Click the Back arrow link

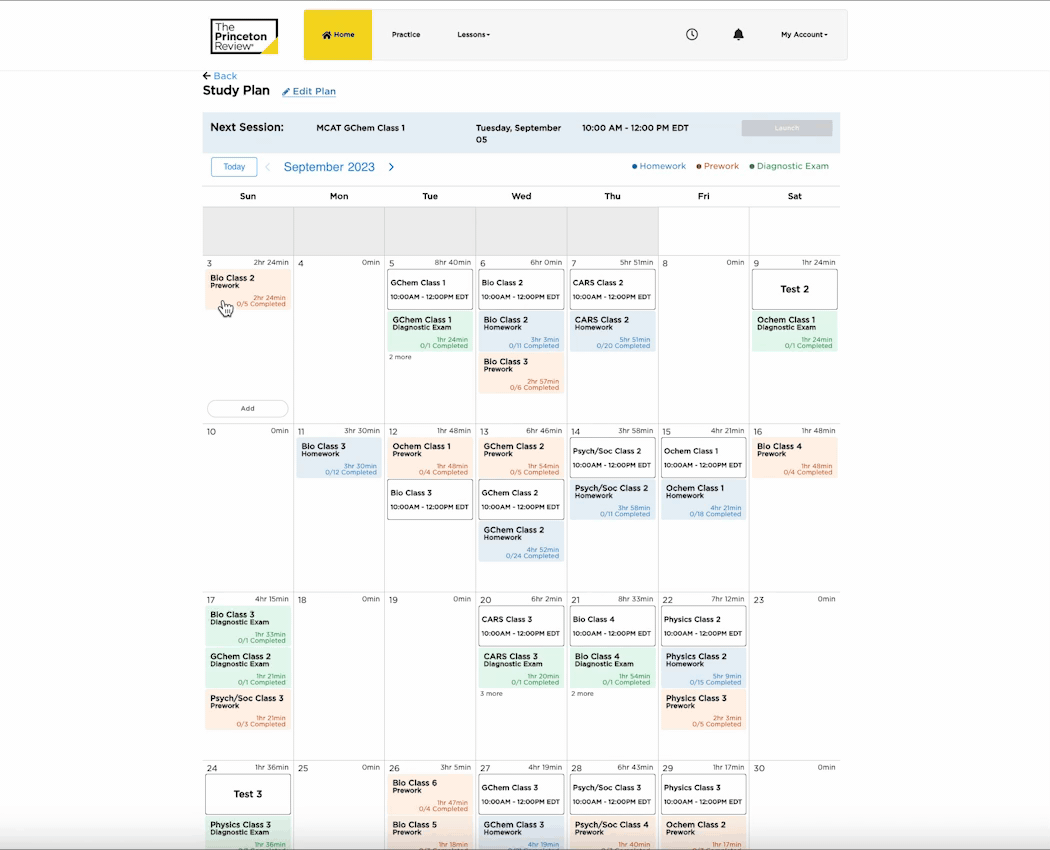[220, 76]
